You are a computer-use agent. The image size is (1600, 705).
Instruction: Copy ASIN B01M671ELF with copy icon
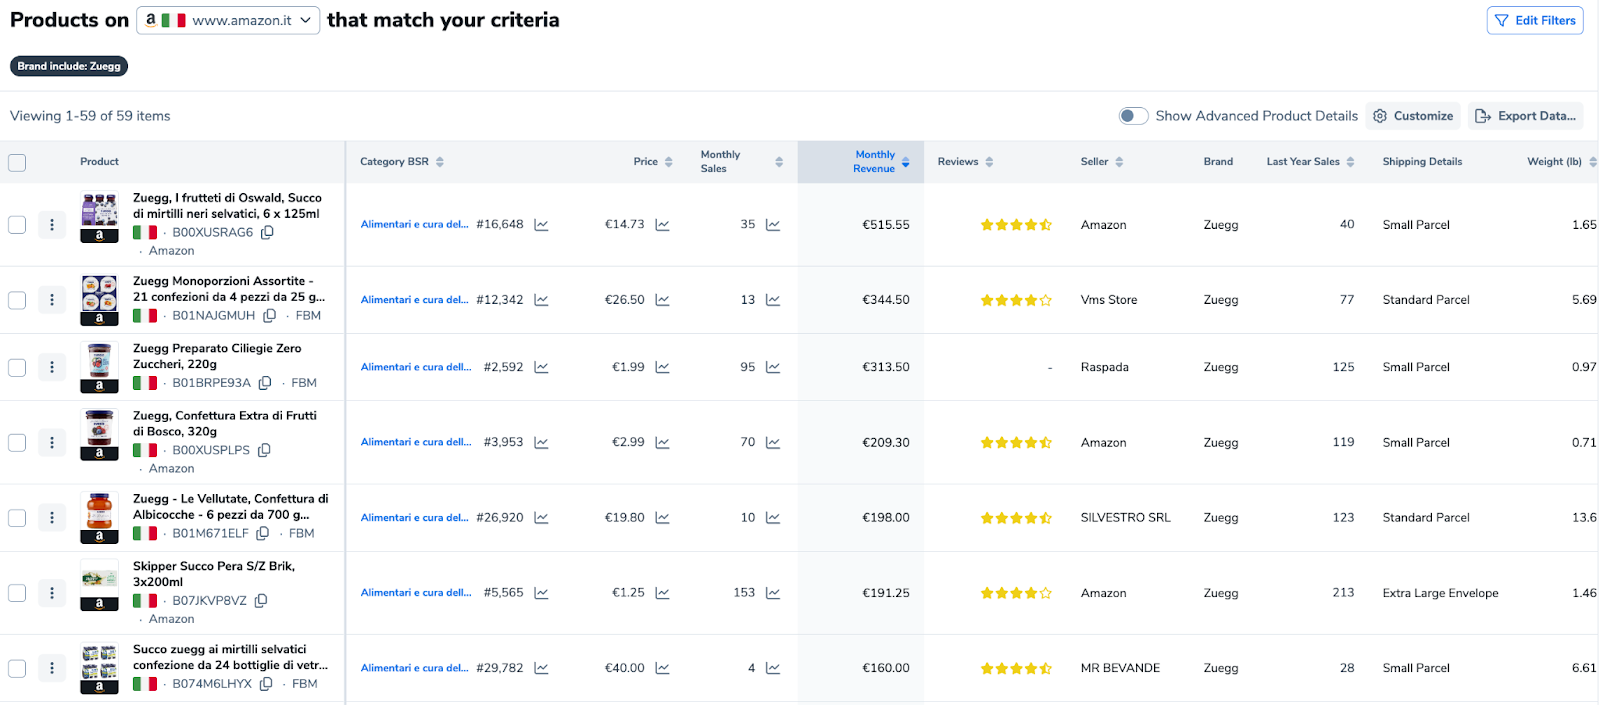point(263,534)
